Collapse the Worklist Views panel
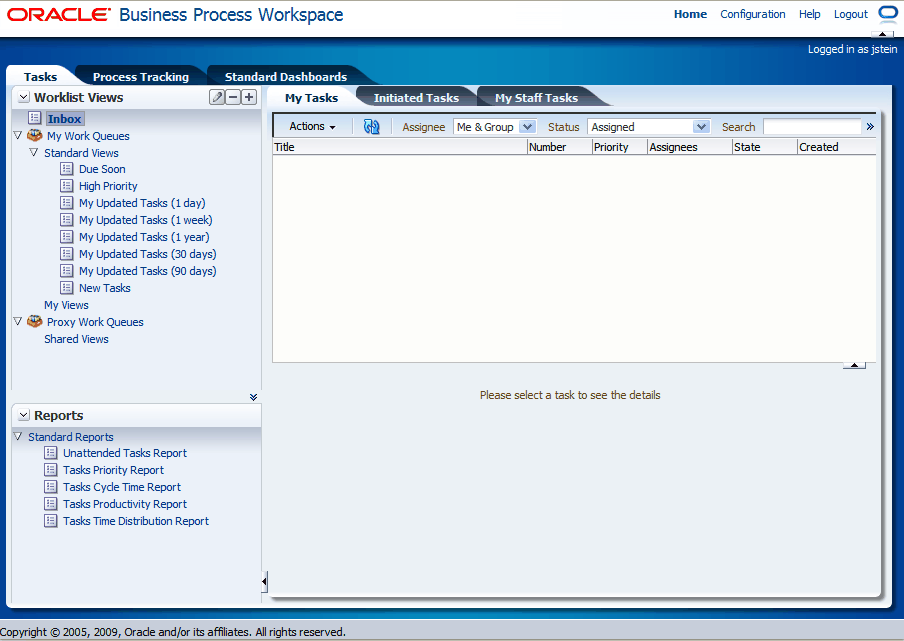 24,97
